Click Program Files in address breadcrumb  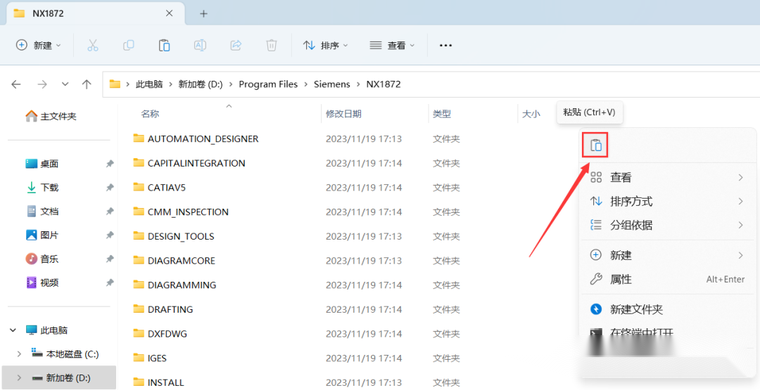pyautogui.click(x=268, y=84)
